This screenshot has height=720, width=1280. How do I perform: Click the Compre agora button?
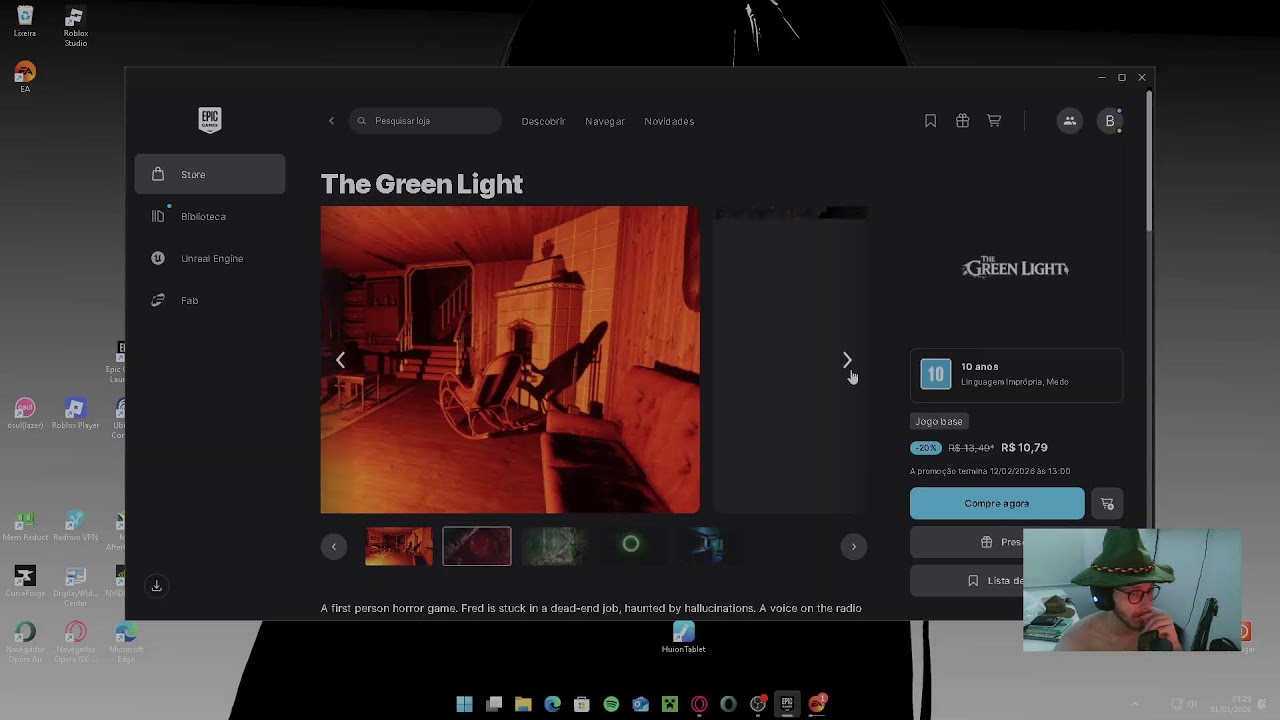997,504
